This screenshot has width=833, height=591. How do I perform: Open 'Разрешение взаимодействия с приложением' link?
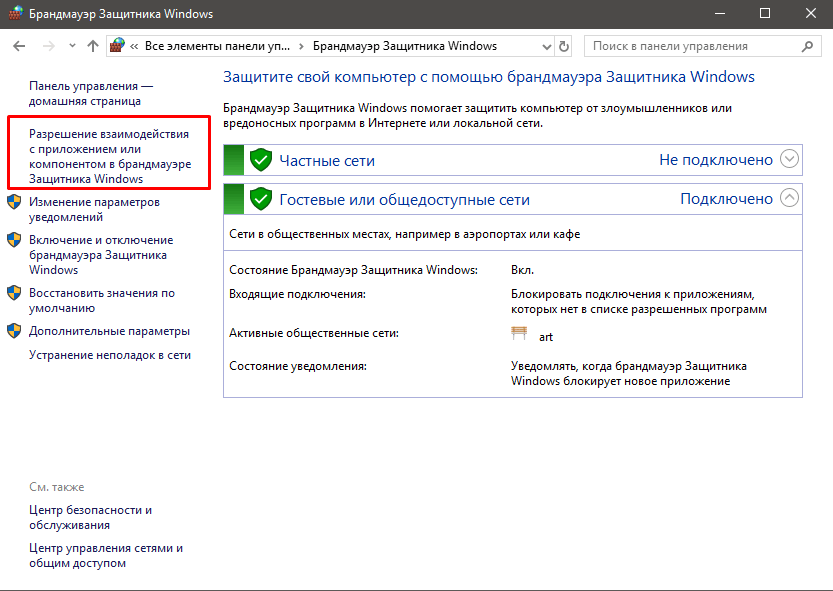110,156
